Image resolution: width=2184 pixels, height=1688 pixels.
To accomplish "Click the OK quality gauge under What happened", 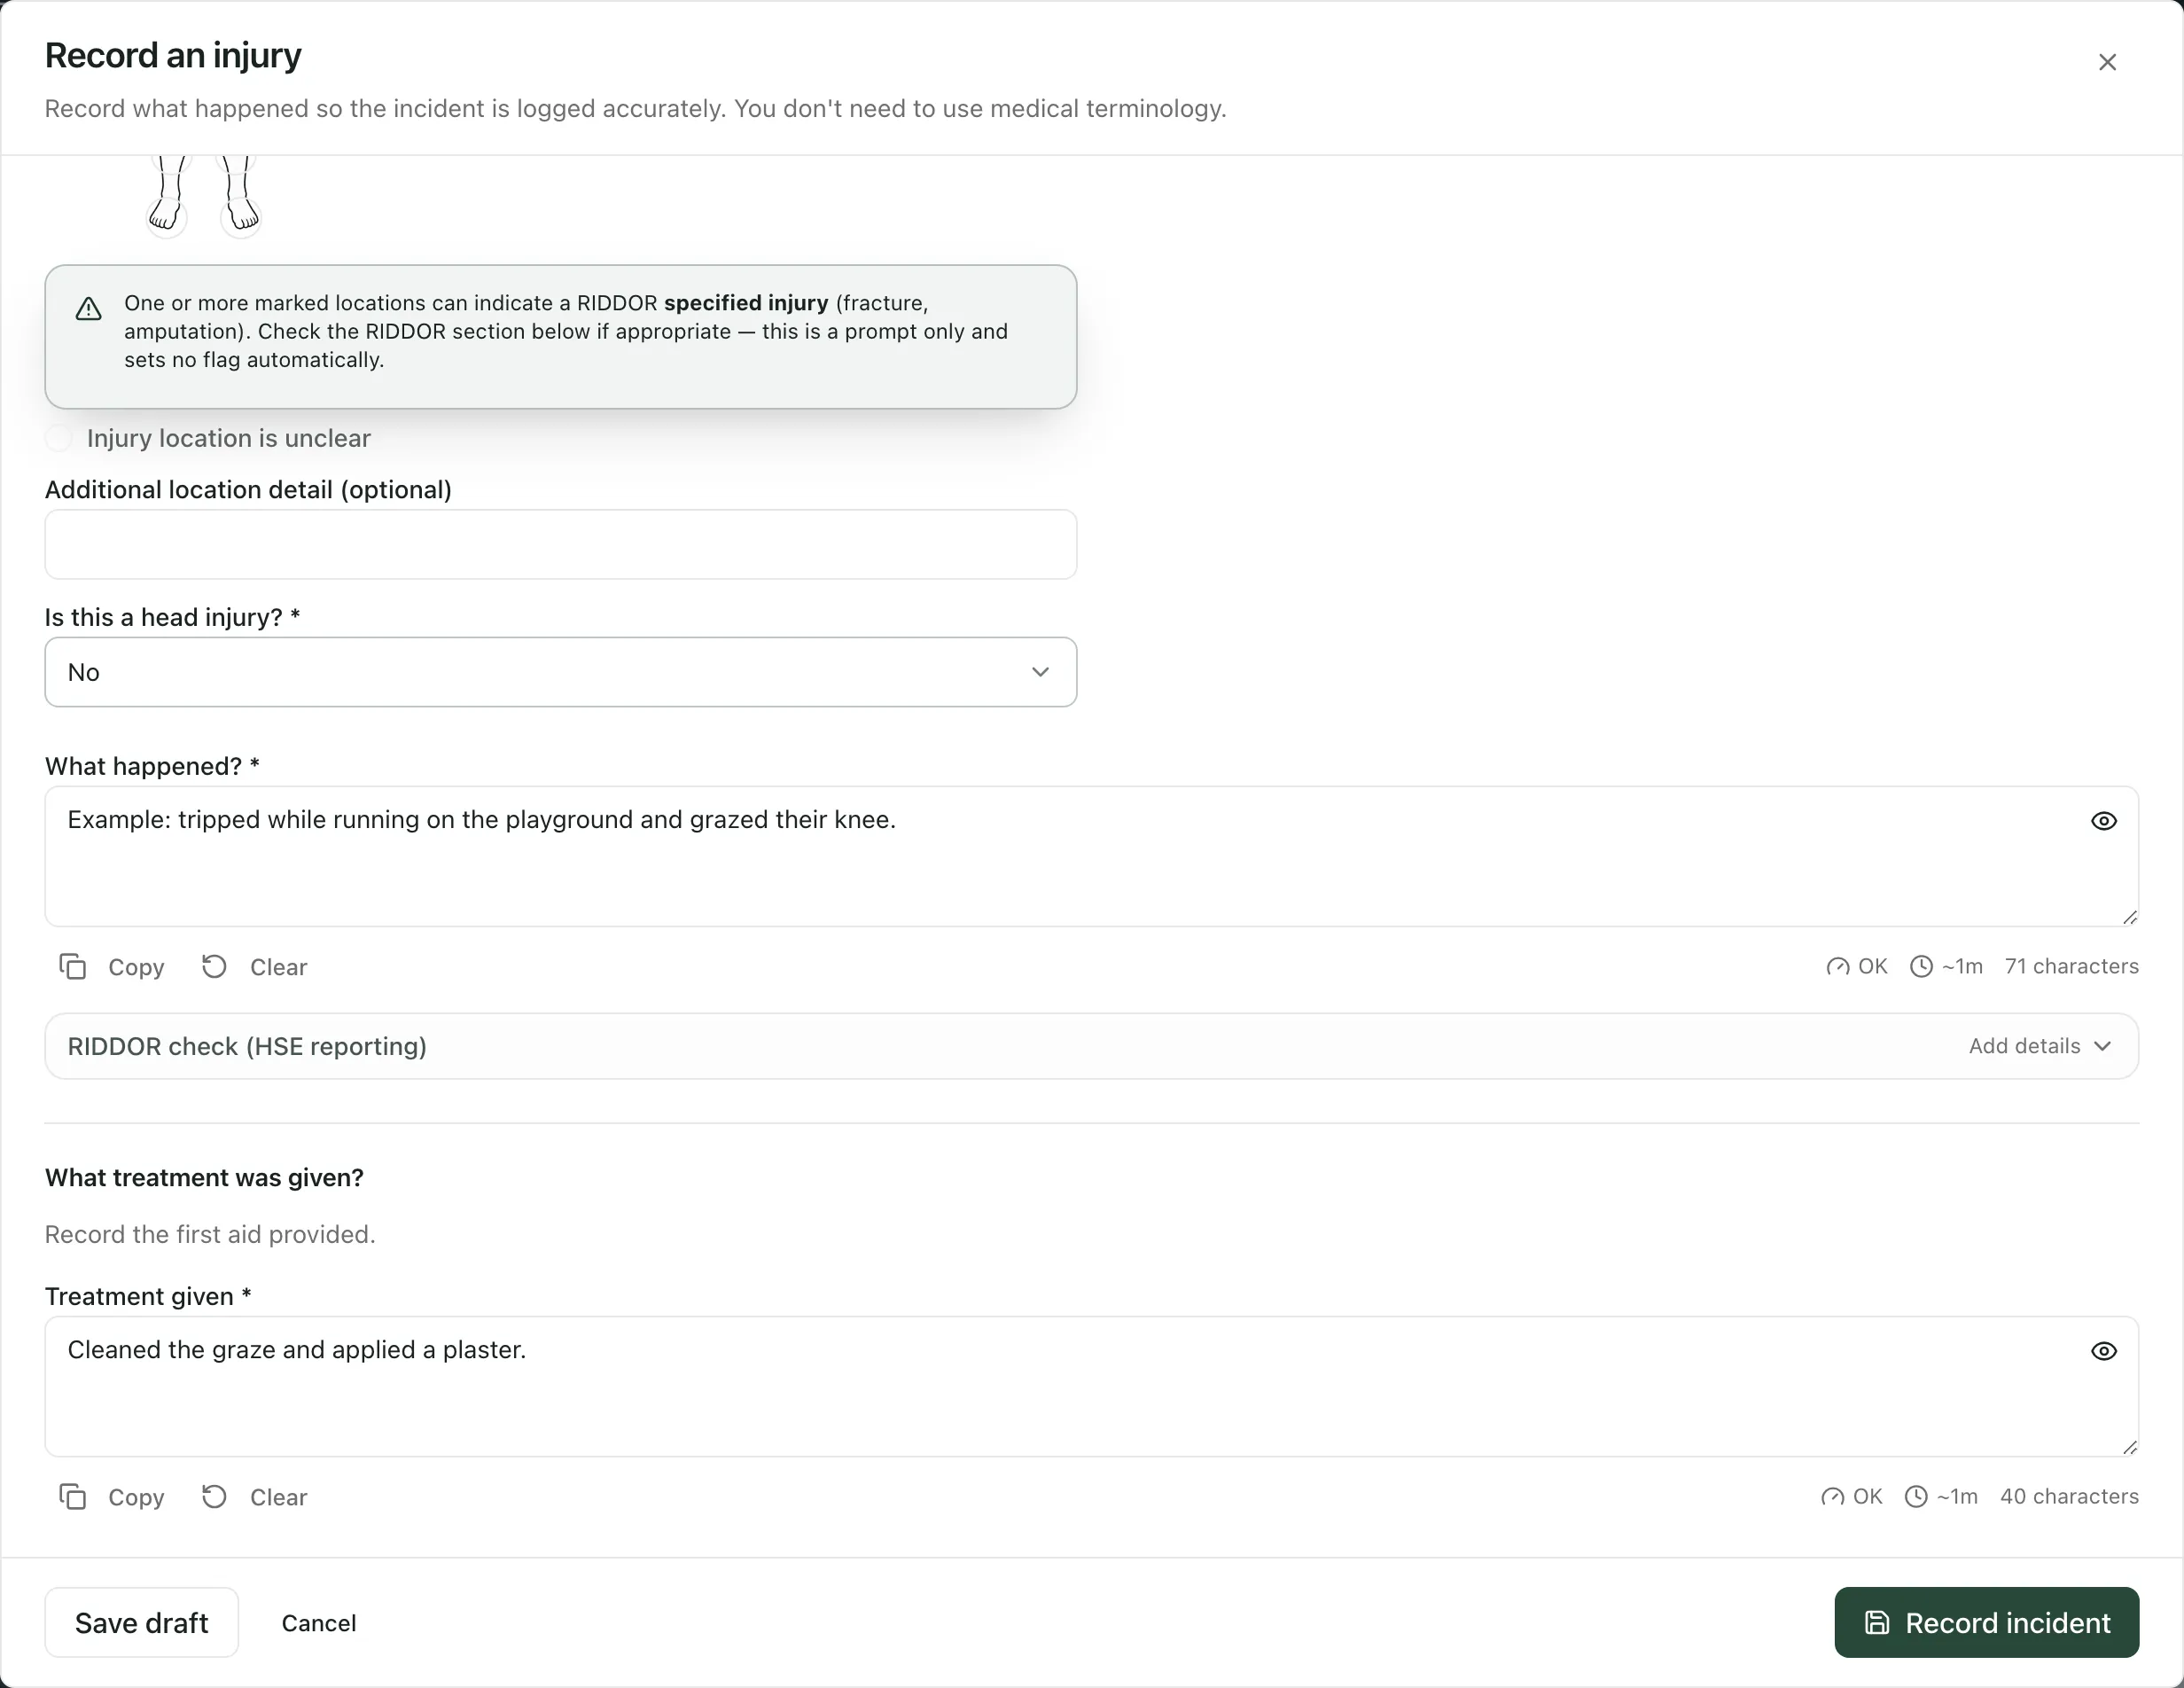I will point(1856,966).
